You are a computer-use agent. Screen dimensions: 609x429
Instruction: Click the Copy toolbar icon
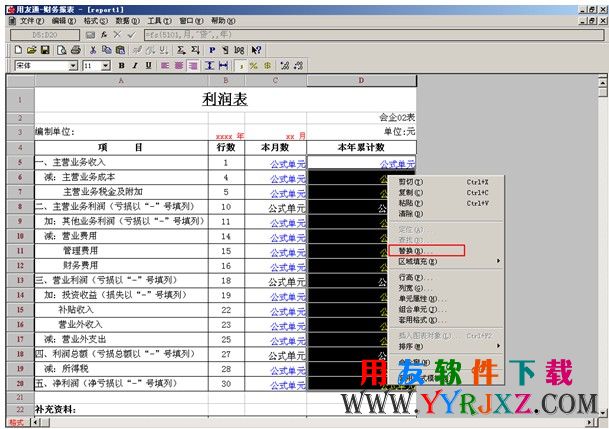(106, 50)
